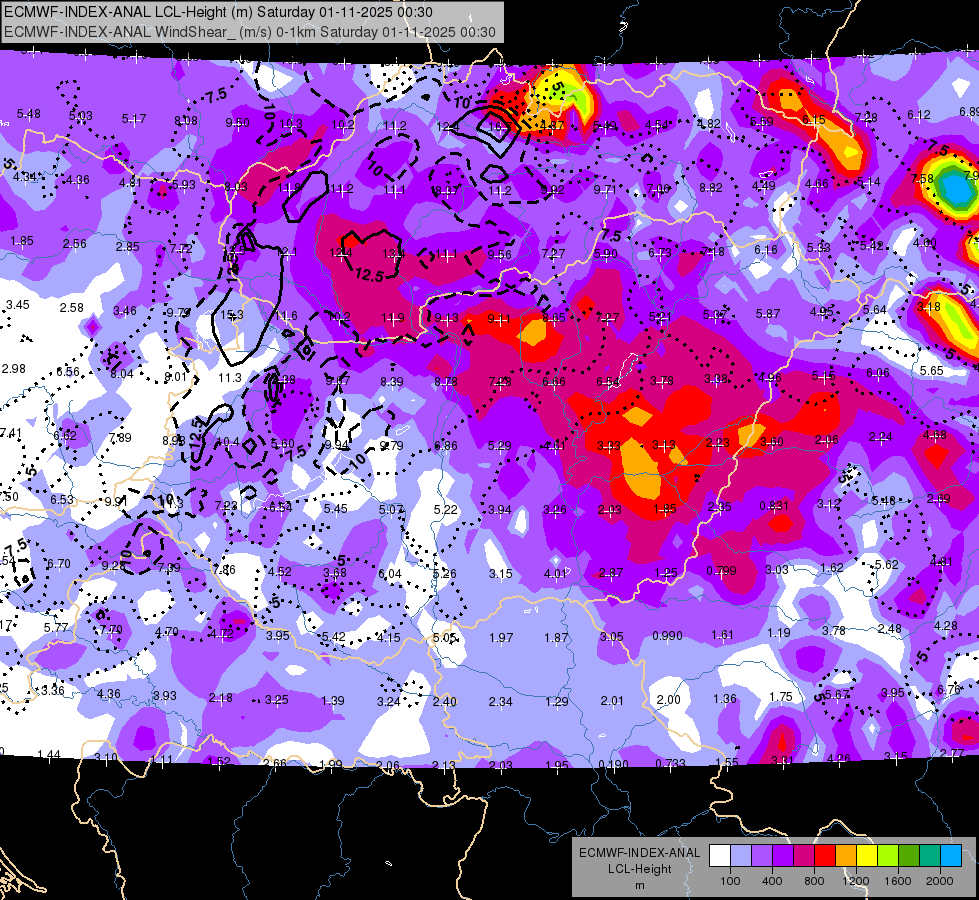This screenshot has width=979, height=900.
Task: Click the grid value '5.77'
Action: tap(56, 627)
